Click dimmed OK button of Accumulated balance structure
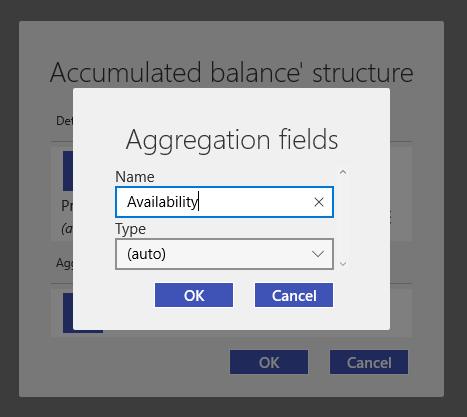The width and height of the screenshot is (467, 417). (x=269, y=362)
